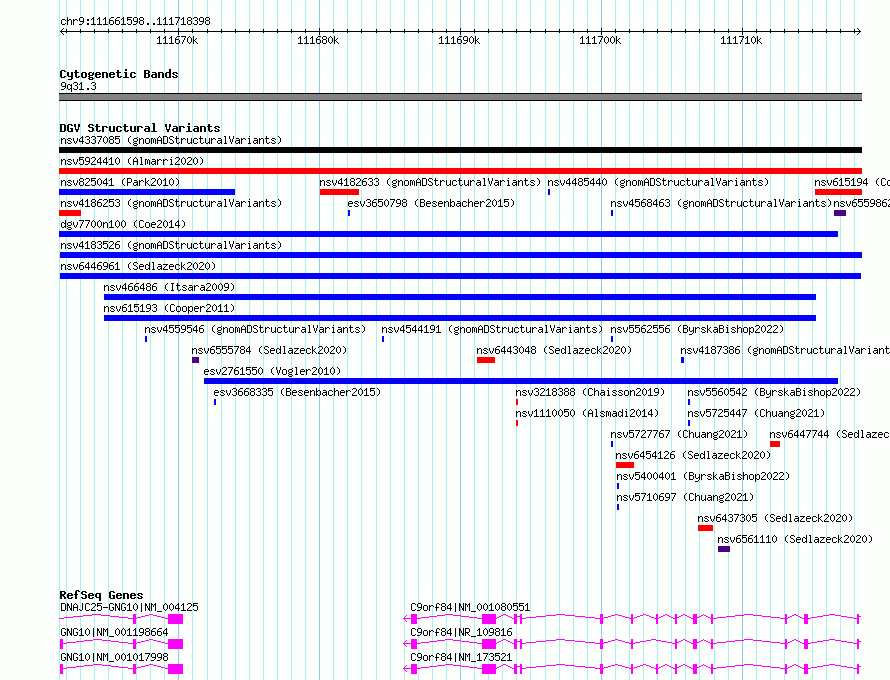
Task: Click nsv466486 (Itsara2009) label
Action: click(x=169, y=287)
